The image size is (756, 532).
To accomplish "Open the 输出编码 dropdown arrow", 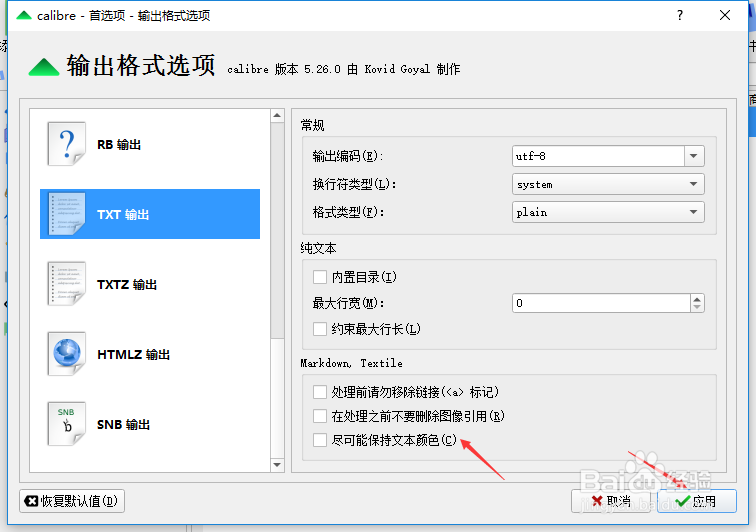I will (x=694, y=156).
